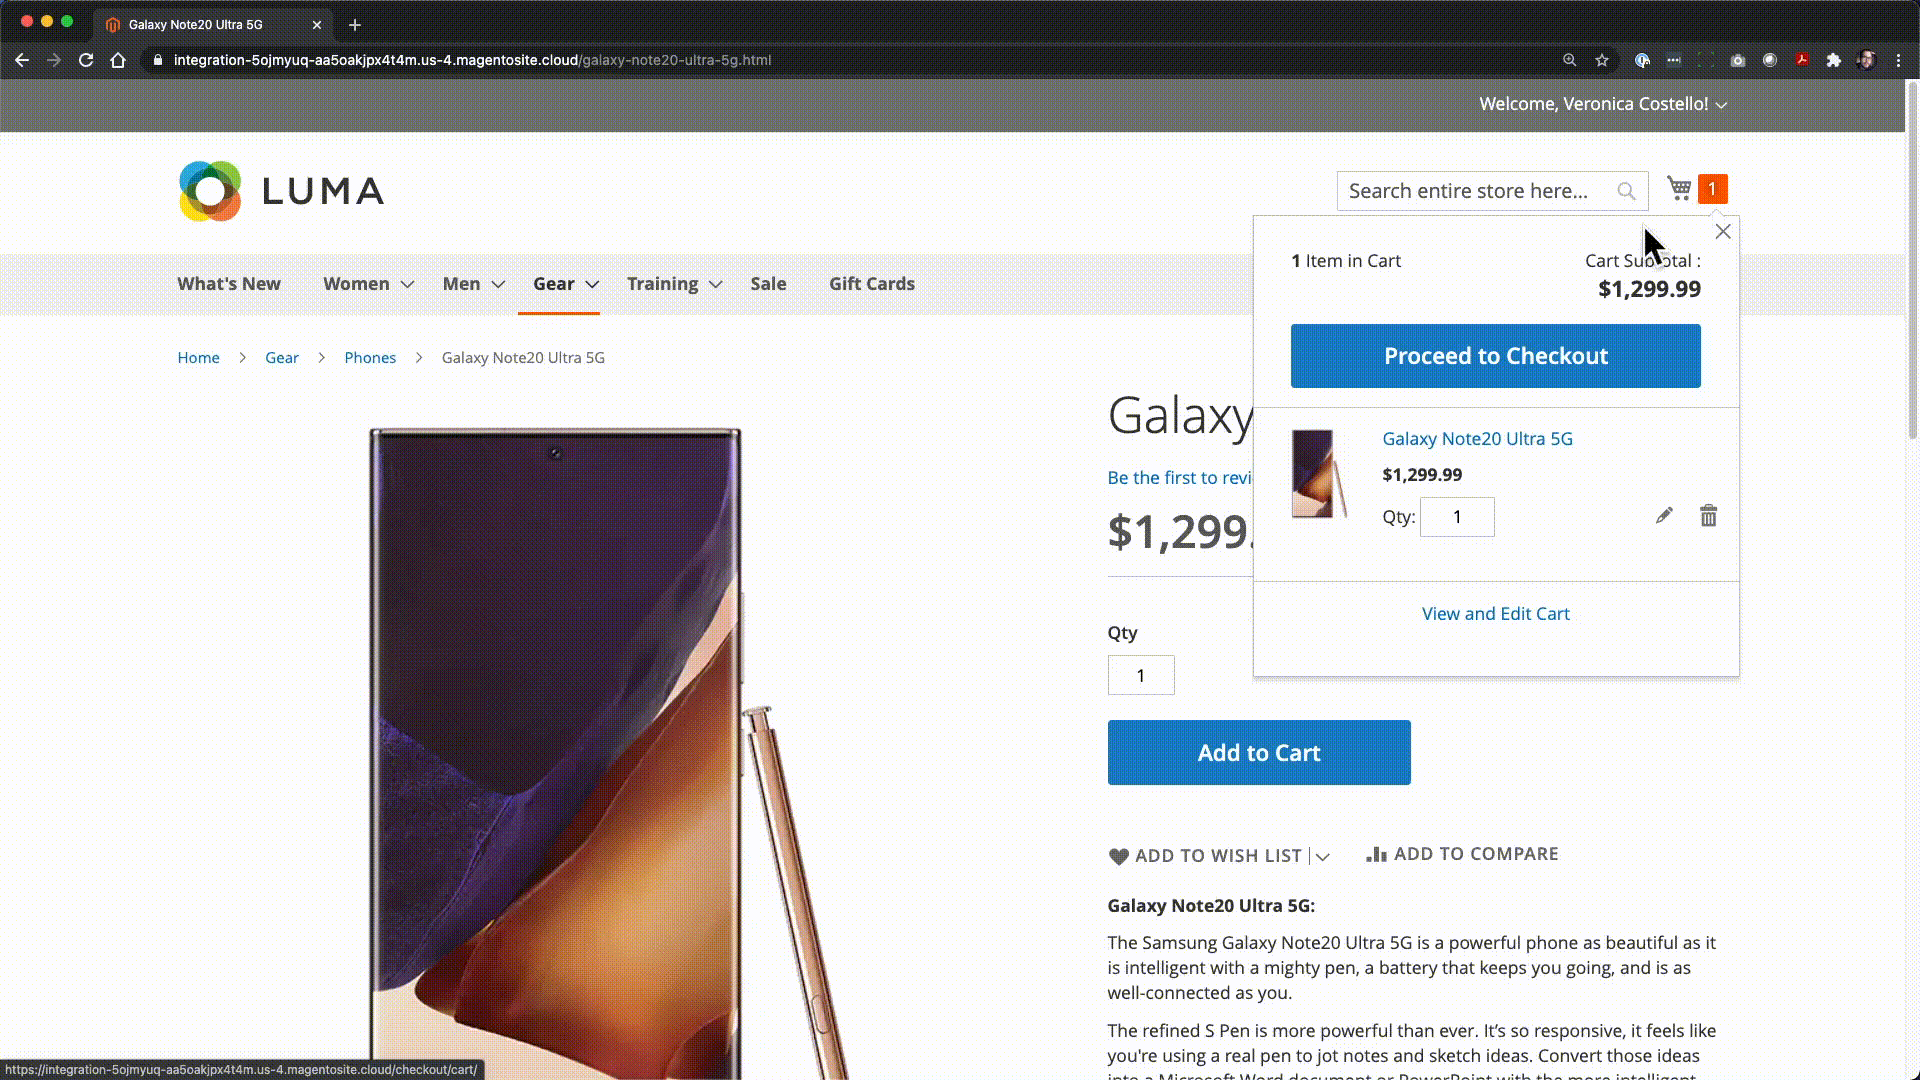
Task: Click View and Edit Cart link
Action: pyautogui.click(x=1495, y=613)
